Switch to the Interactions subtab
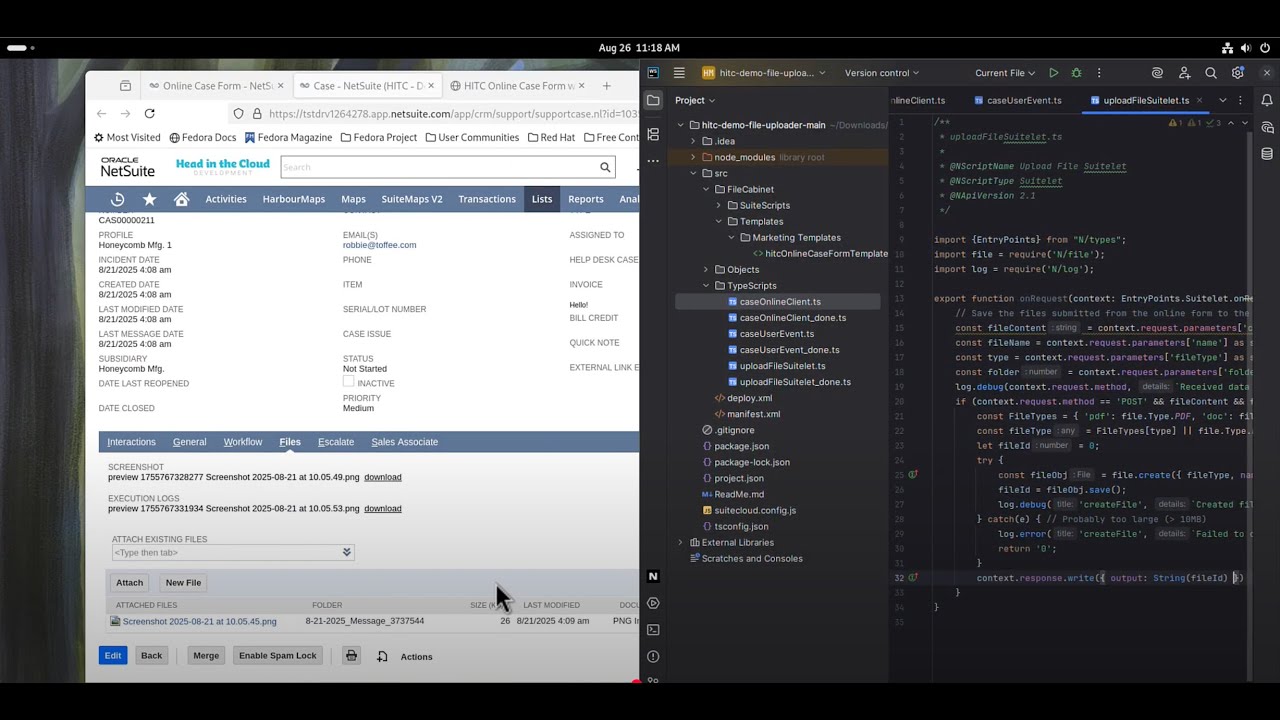Image resolution: width=1280 pixels, height=720 pixels. tap(132, 442)
